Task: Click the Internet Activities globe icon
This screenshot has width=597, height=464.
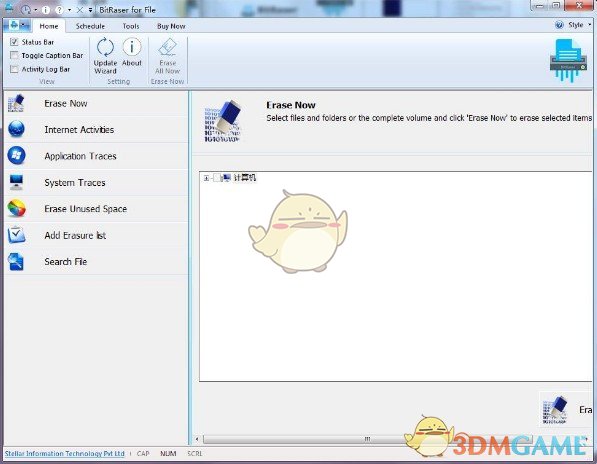Action: click(x=16, y=129)
